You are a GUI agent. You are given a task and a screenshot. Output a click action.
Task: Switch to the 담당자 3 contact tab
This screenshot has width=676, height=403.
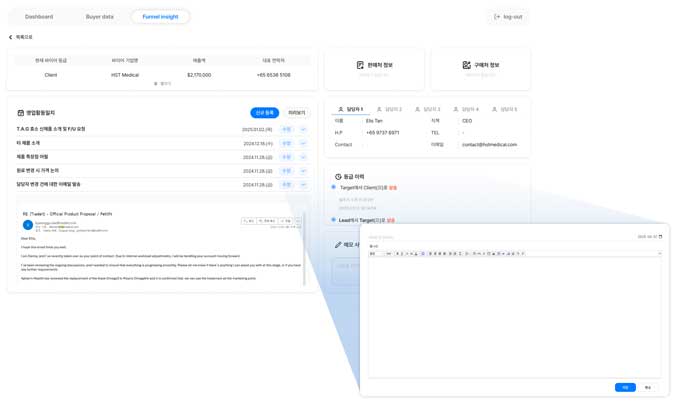pos(427,109)
